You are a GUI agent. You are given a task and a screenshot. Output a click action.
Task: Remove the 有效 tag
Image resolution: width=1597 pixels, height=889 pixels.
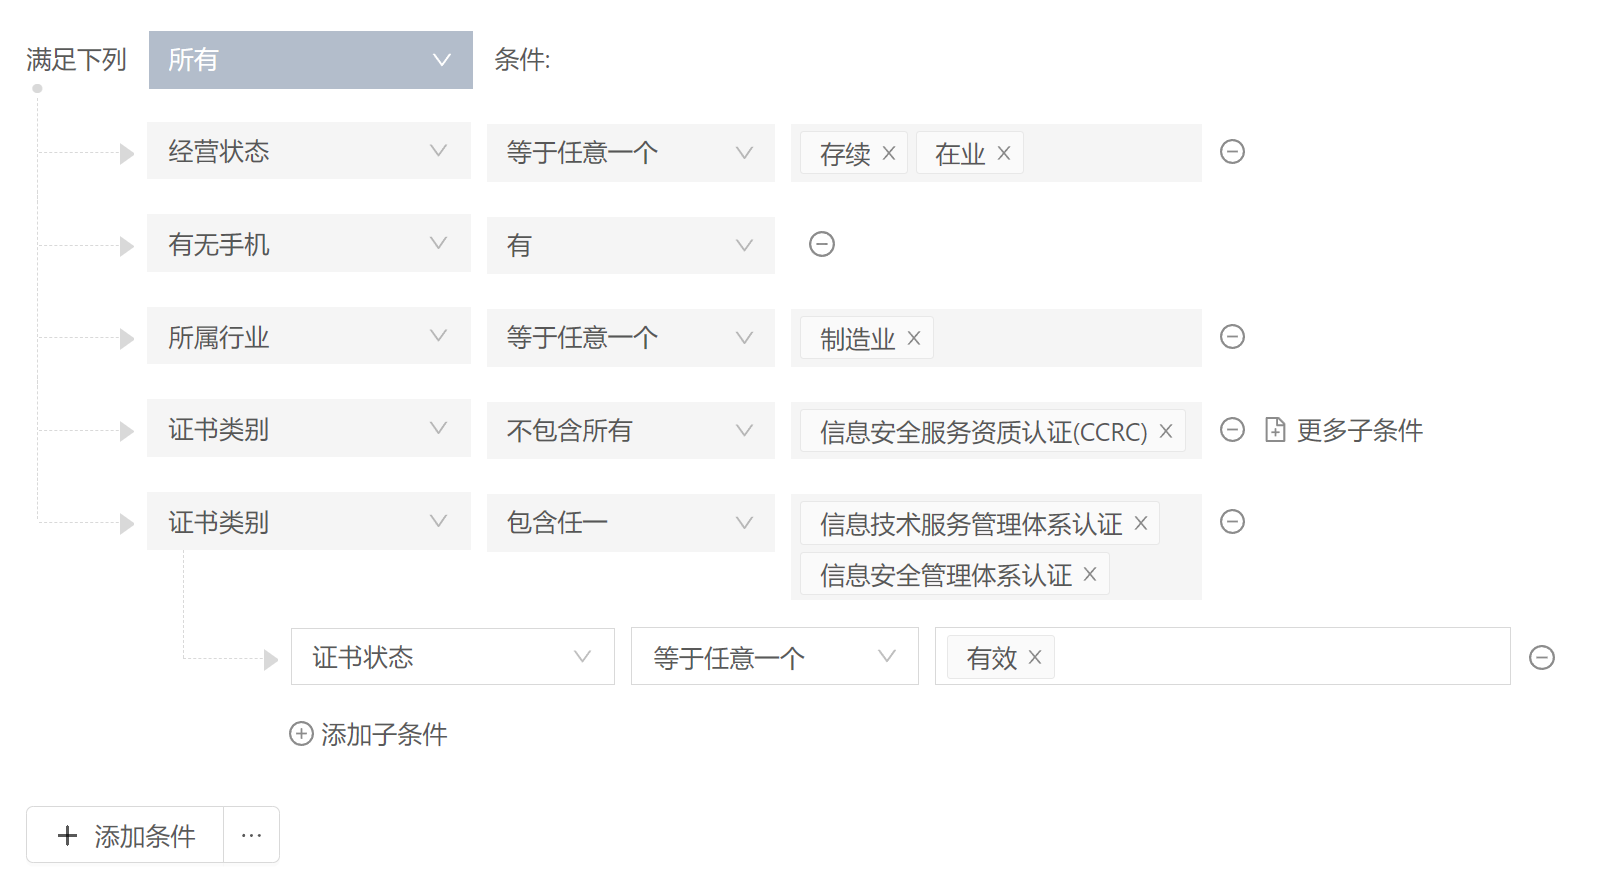pyautogui.click(x=1035, y=657)
